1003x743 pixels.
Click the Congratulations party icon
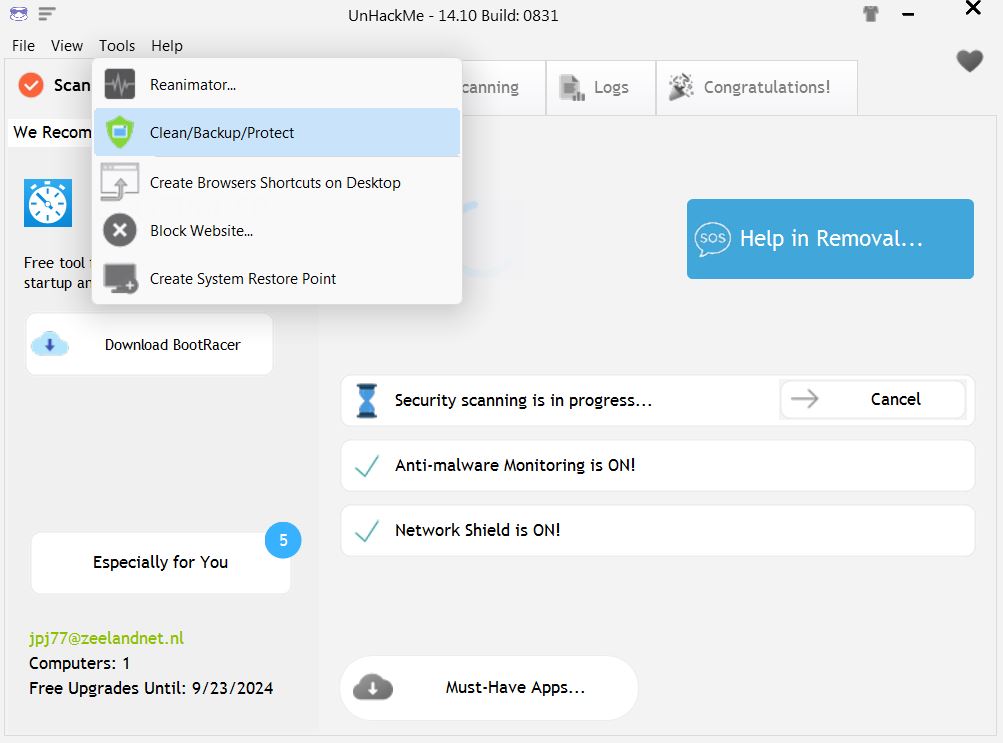[681, 87]
